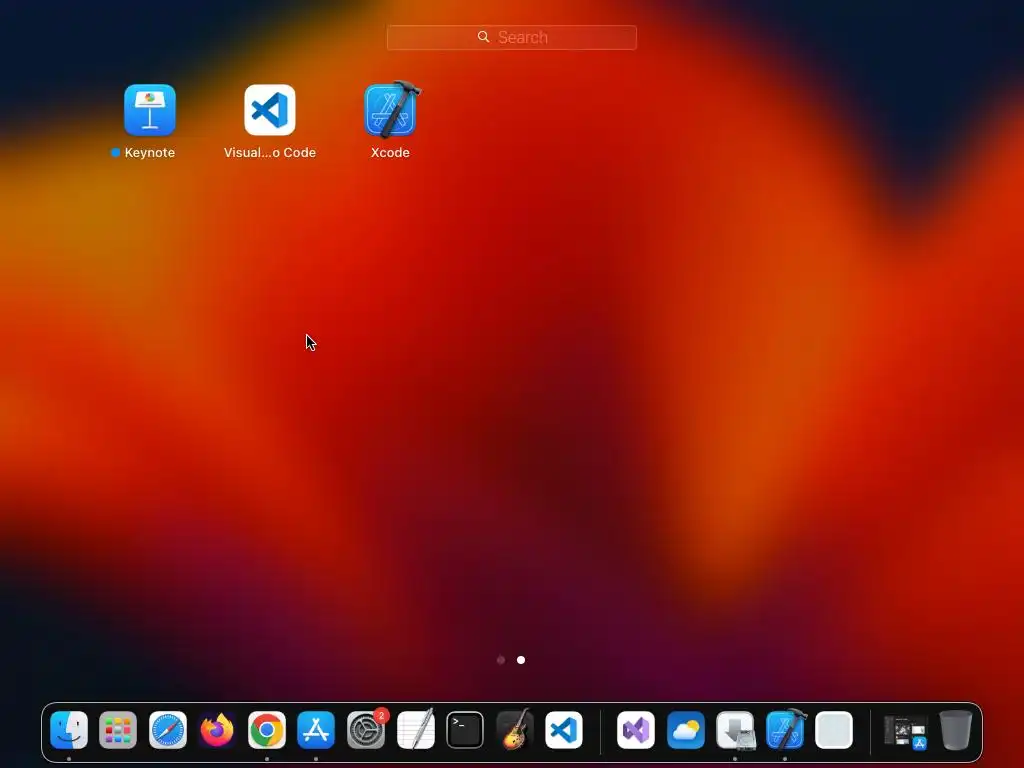The image size is (1024, 768).
Task: Launch GarageBand from the Dock
Action: pos(515,729)
